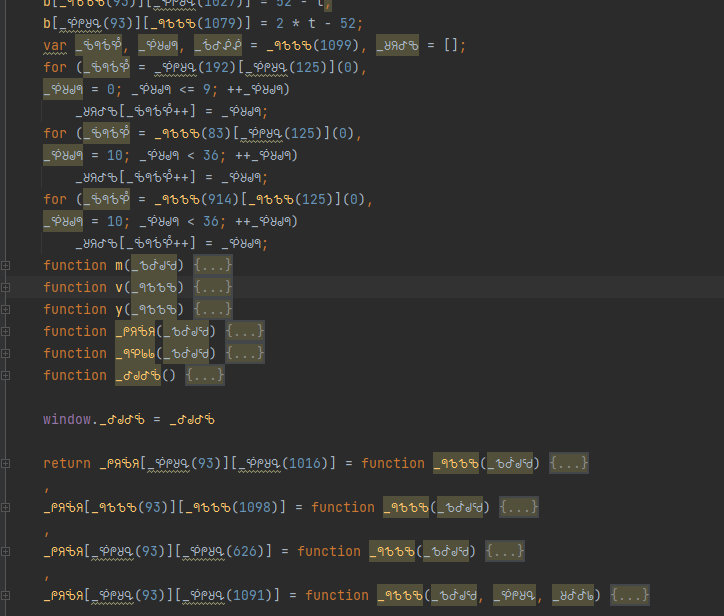Click {...} placeholder on three-parameter function line
The image size is (724, 616).
(630, 595)
